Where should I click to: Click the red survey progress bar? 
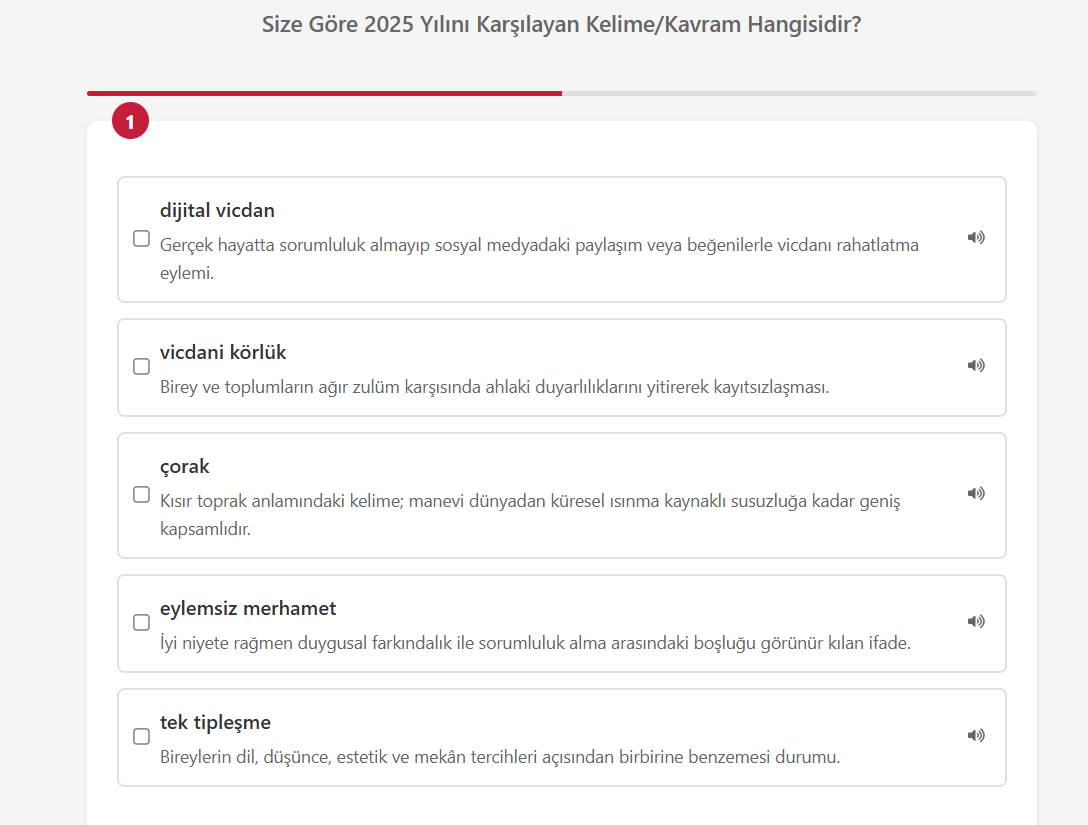click(324, 93)
